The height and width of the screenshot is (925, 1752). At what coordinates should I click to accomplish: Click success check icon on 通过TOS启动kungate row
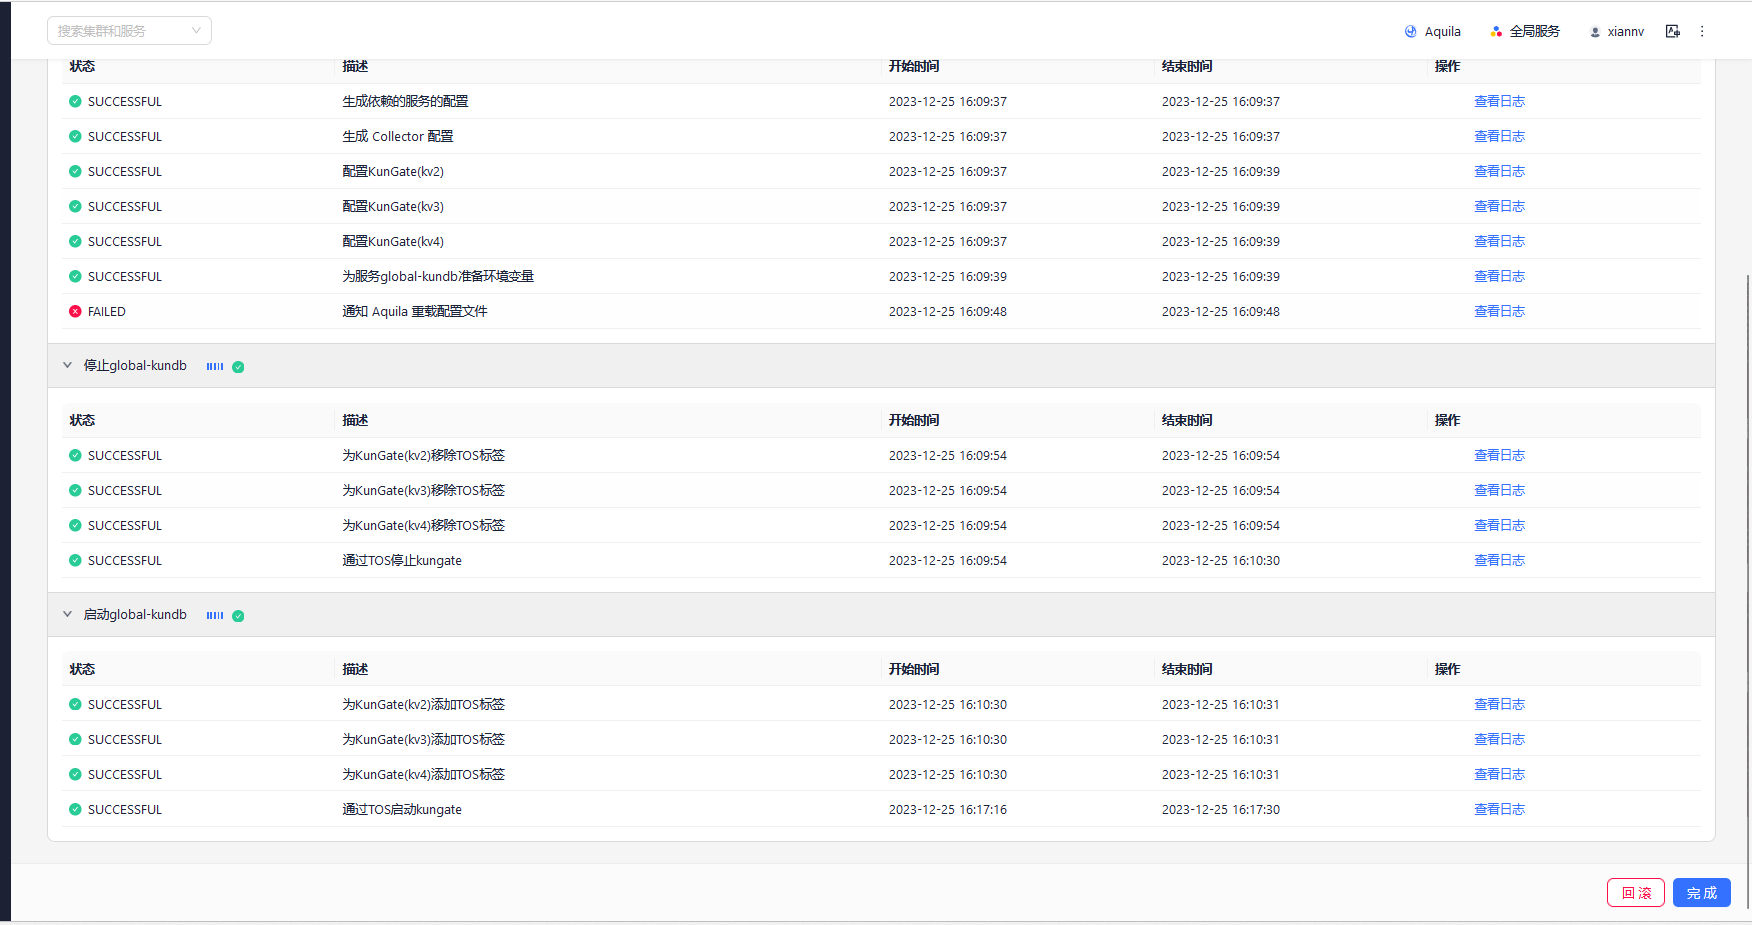[75, 809]
